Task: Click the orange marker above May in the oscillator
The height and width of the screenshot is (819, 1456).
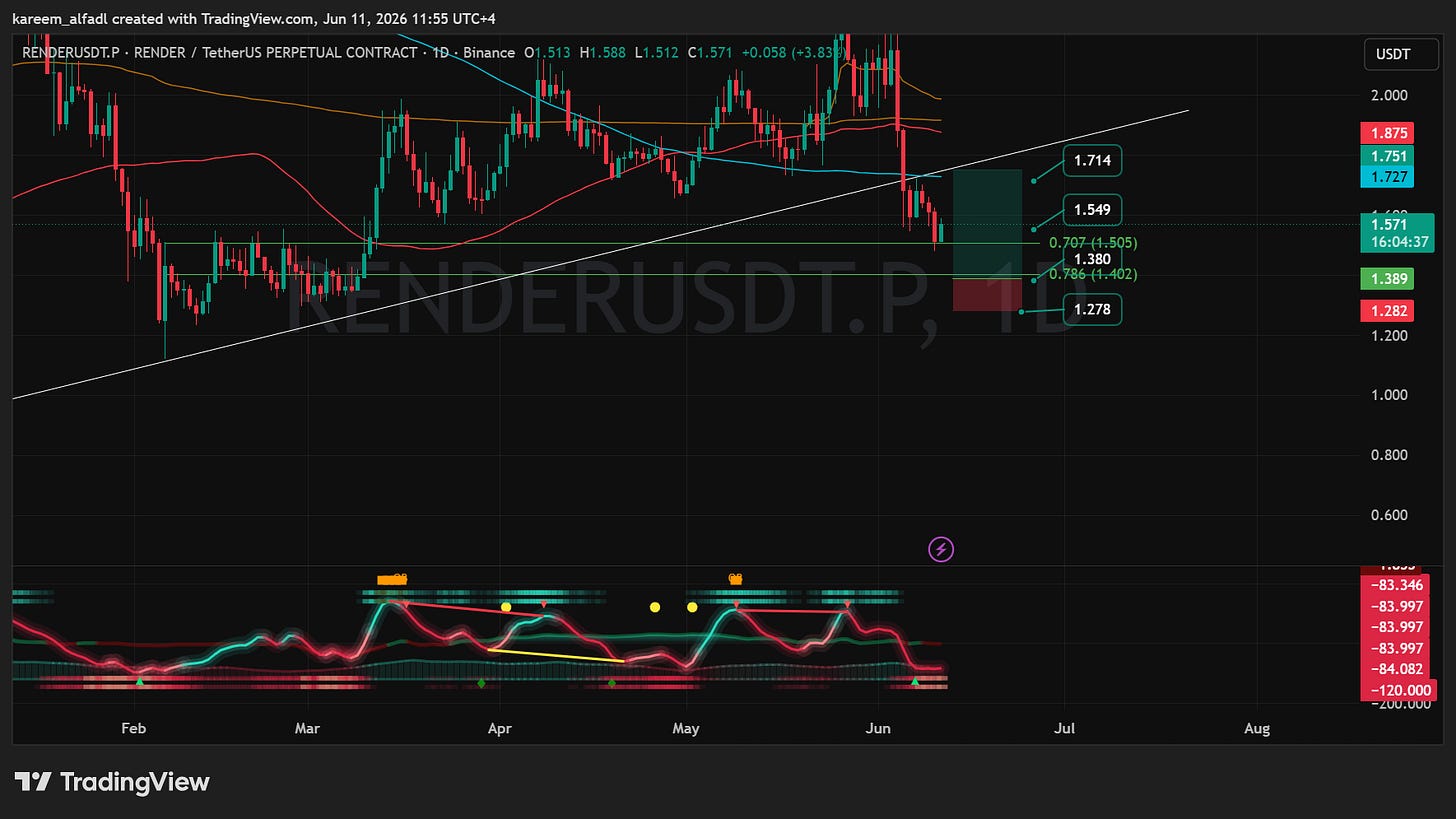Action: click(735, 579)
